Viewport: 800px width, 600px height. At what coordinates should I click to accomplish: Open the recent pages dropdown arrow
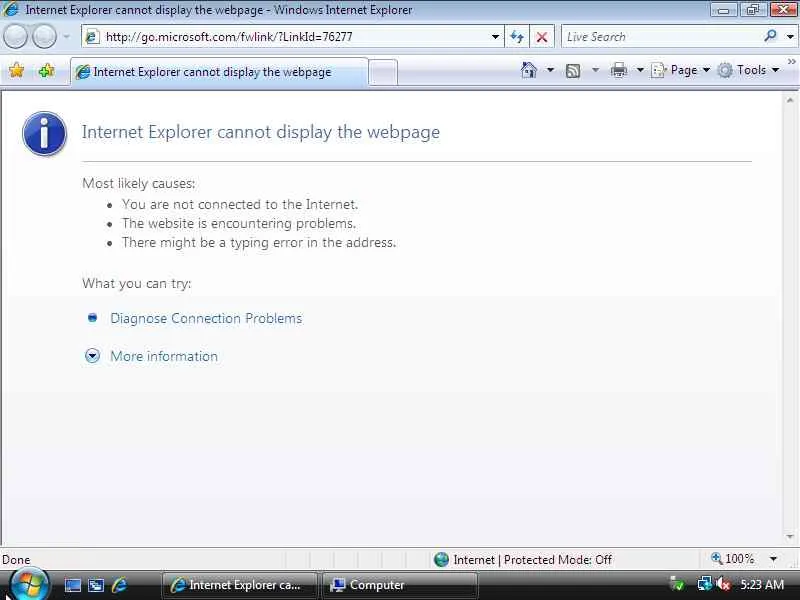(x=66, y=37)
